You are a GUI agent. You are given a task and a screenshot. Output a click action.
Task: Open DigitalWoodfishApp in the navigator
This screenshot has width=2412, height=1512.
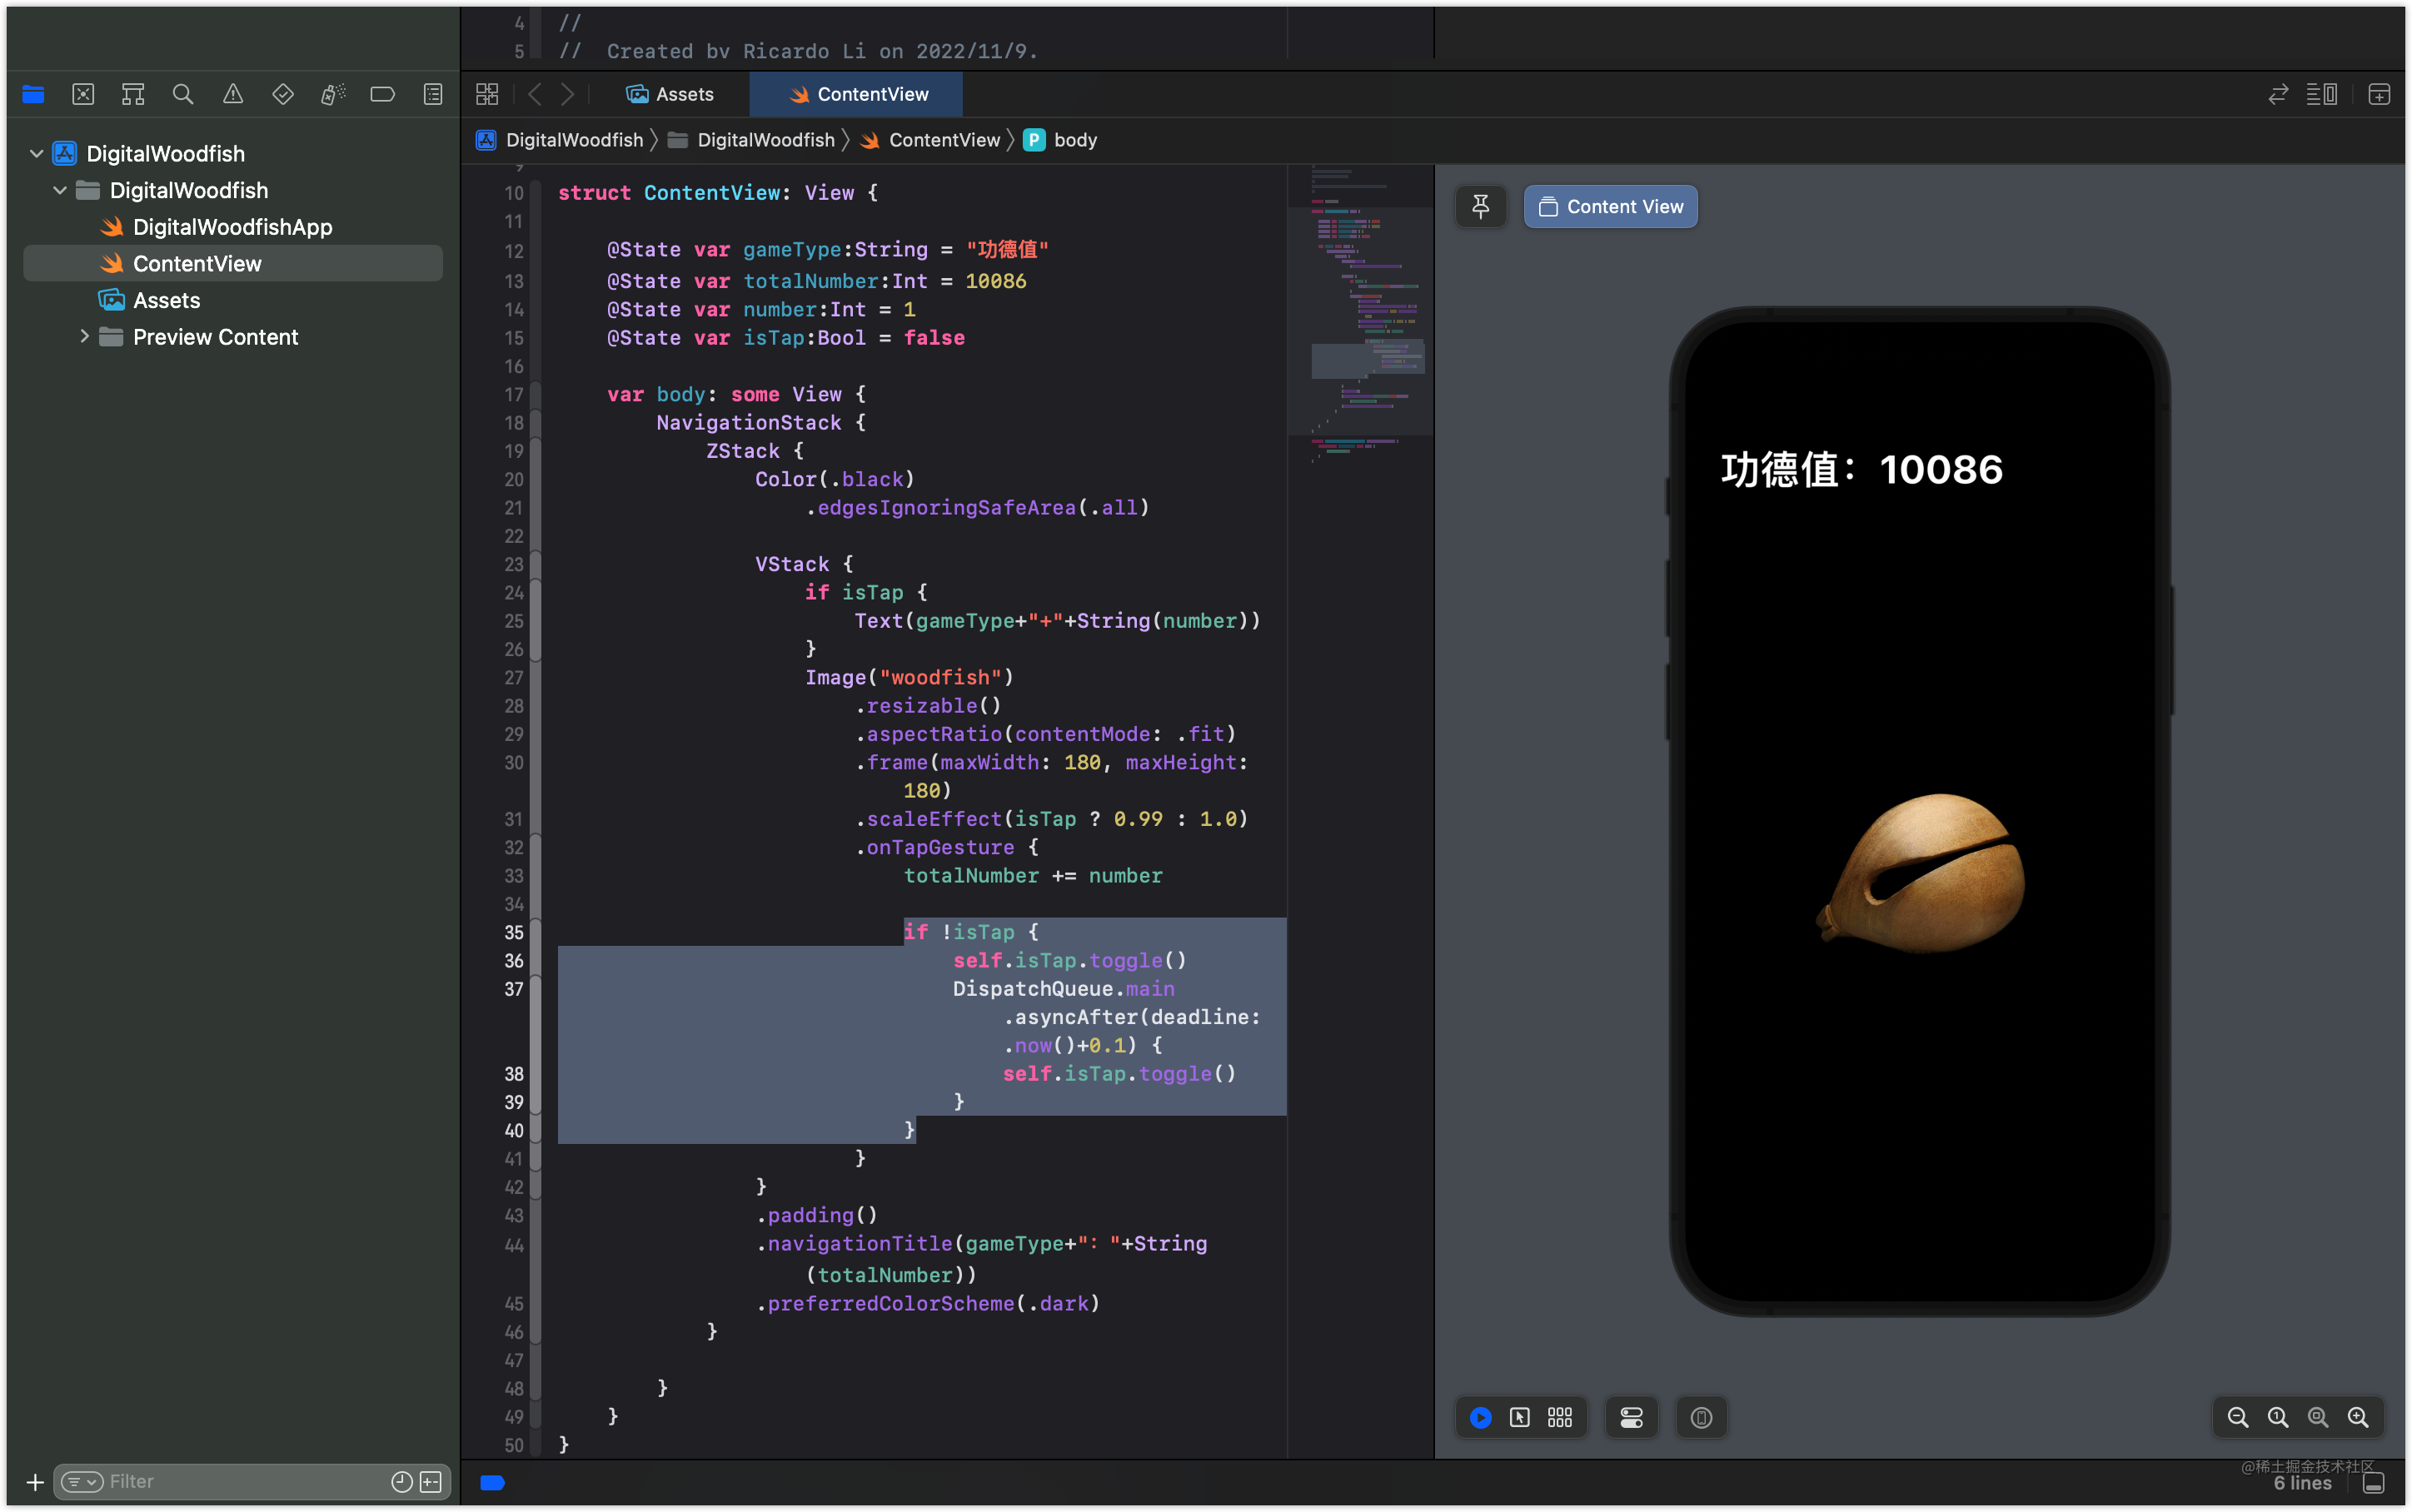232,227
